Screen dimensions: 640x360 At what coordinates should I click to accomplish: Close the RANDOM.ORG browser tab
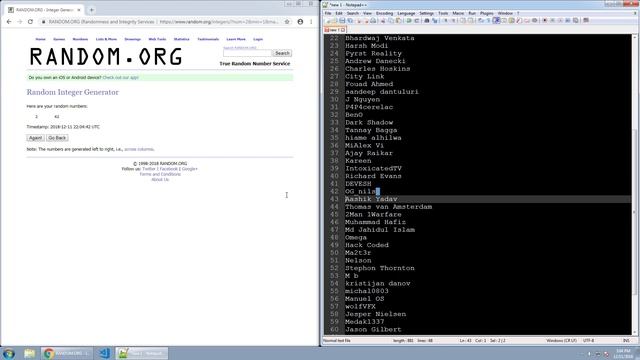point(79,9)
